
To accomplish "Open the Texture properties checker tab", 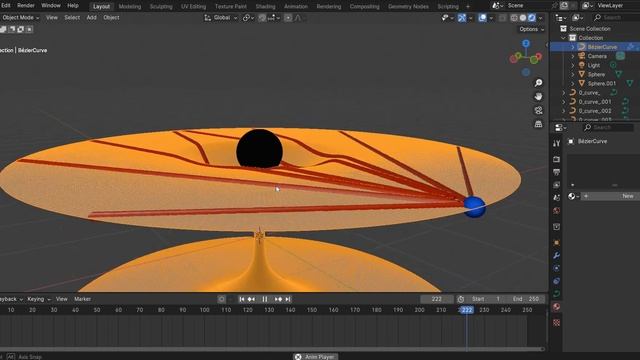I will click(x=556, y=322).
